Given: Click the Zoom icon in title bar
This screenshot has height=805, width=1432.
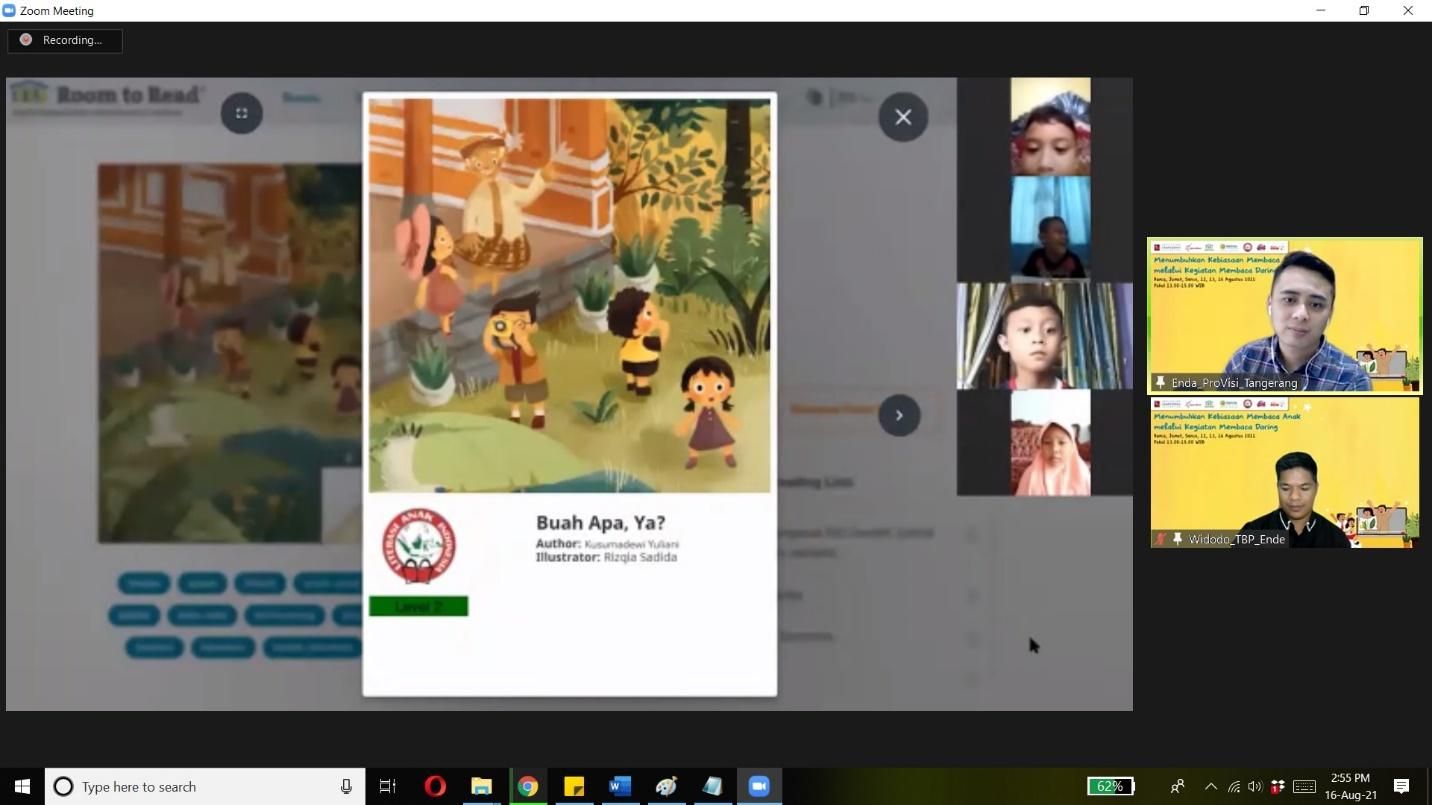Looking at the screenshot, I should click(x=9, y=10).
